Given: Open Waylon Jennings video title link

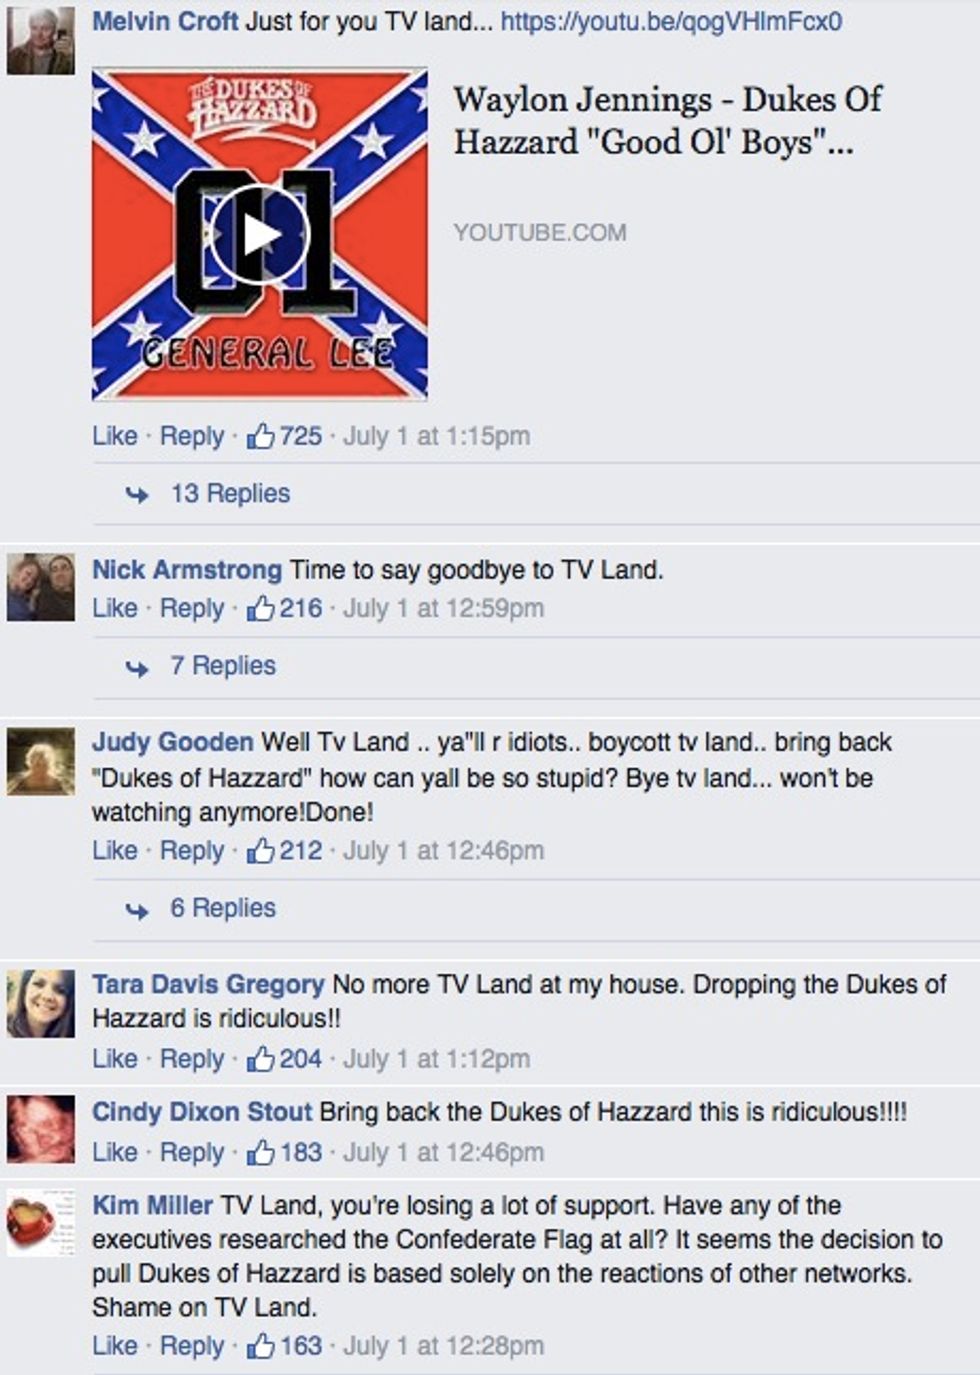Looking at the screenshot, I should (667, 120).
